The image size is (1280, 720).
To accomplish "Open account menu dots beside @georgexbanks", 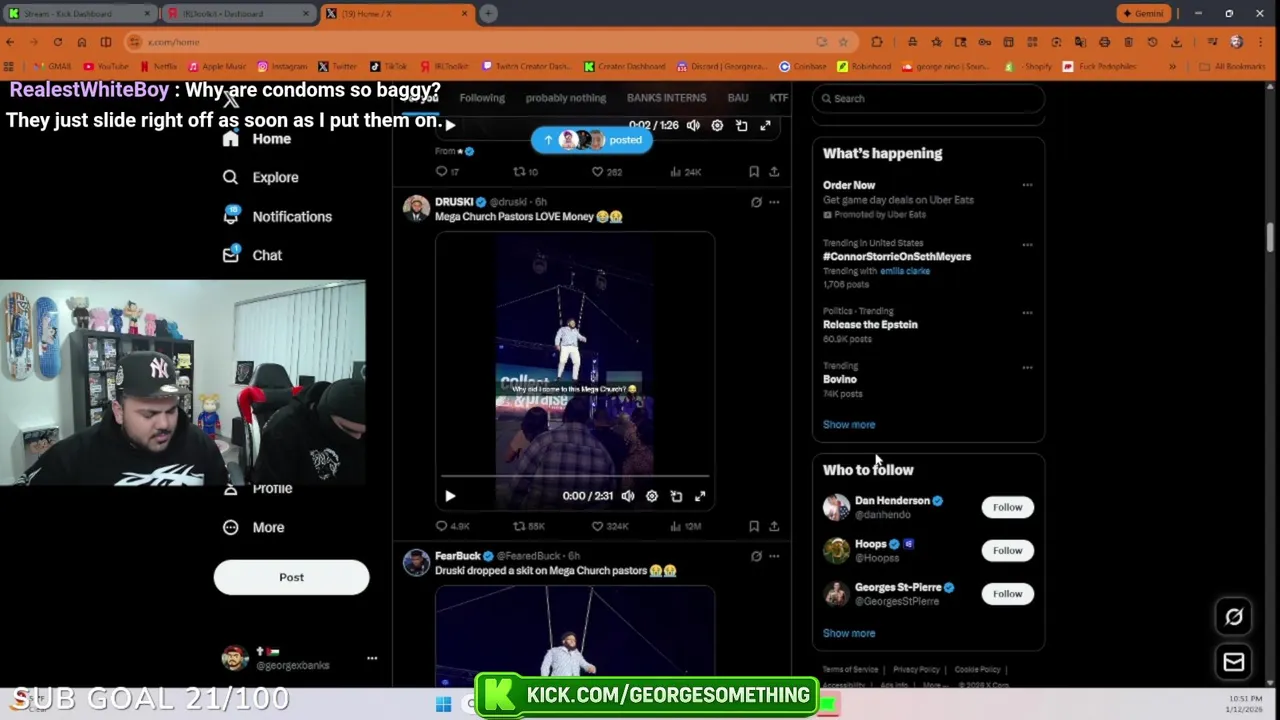I will click(372, 658).
